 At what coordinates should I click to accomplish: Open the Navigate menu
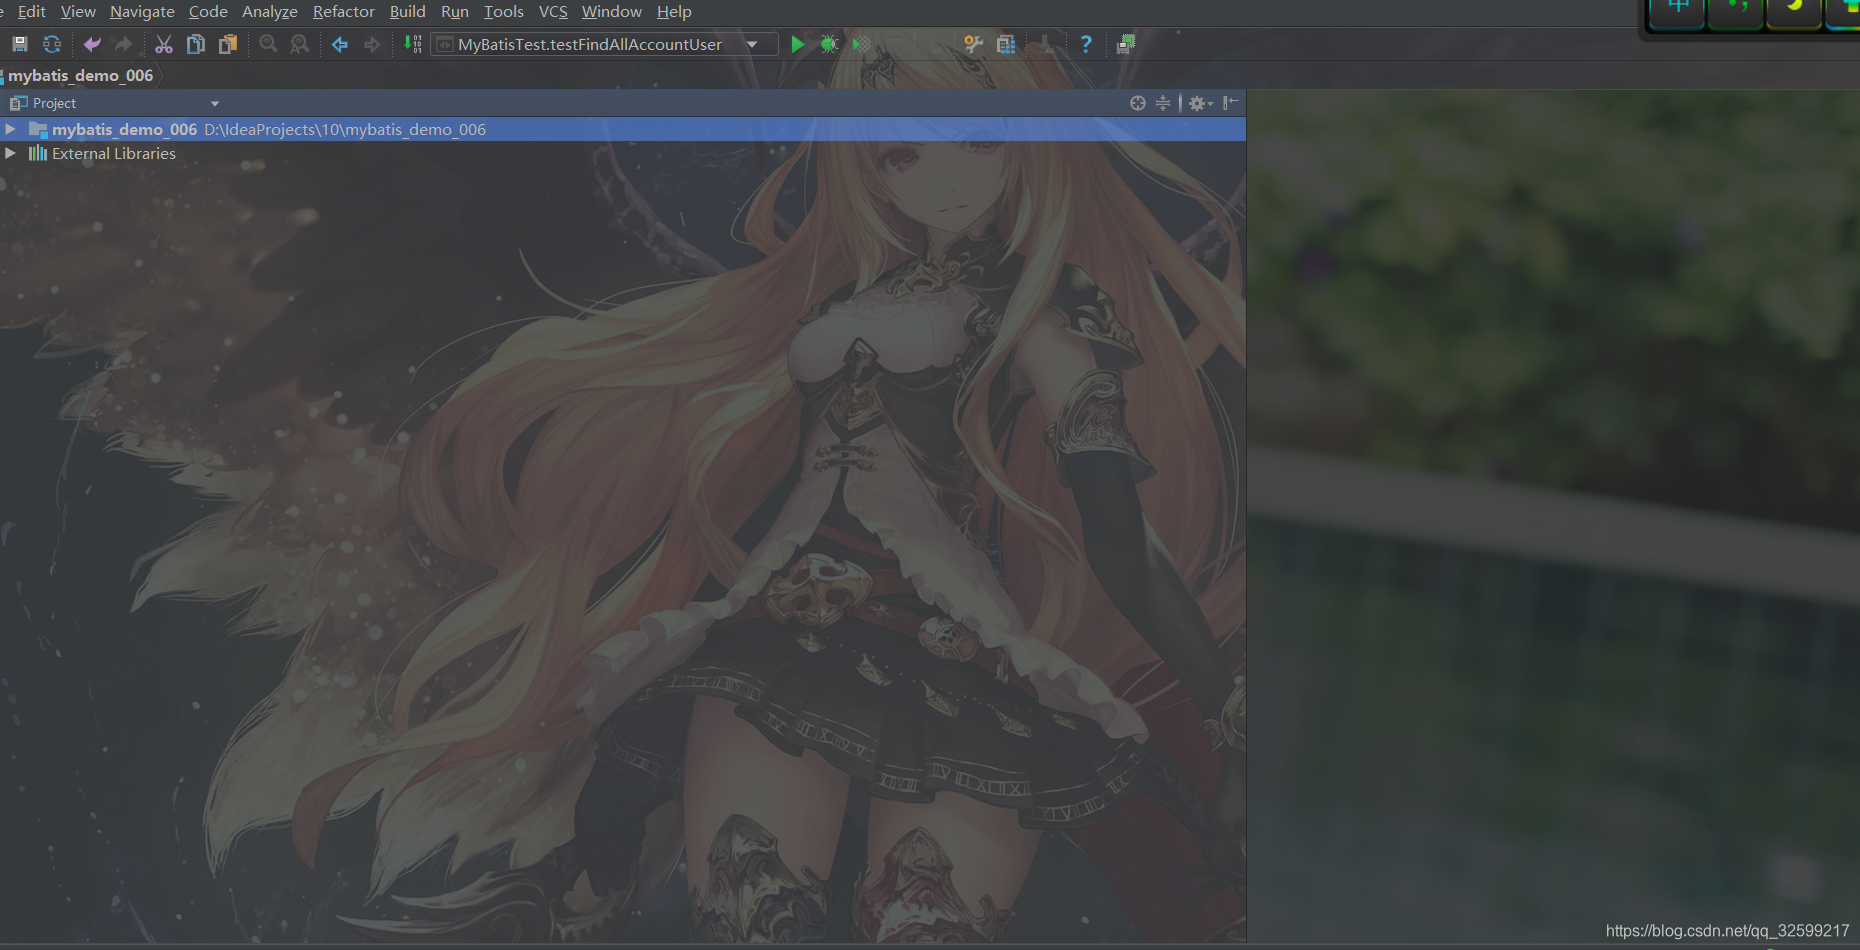pyautogui.click(x=142, y=12)
